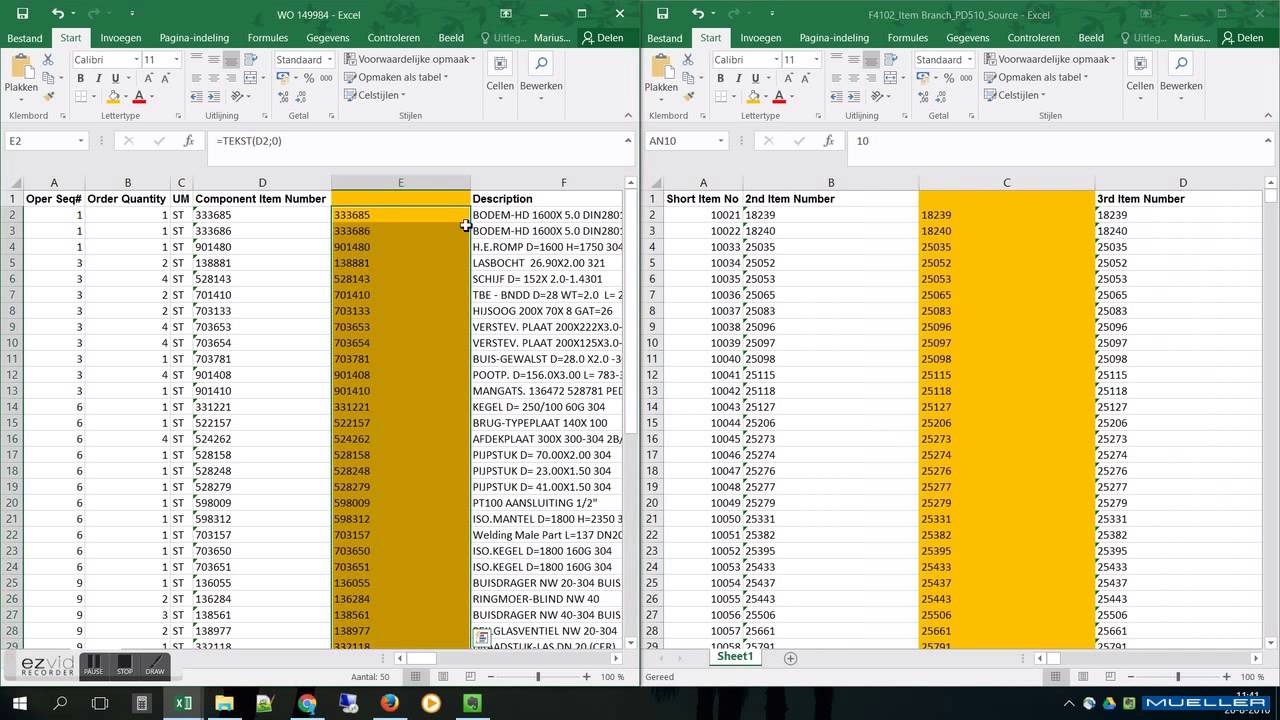1280x720 pixels.
Task: Increase decimal places in WO 149984 window
Action: coord(284,97)
